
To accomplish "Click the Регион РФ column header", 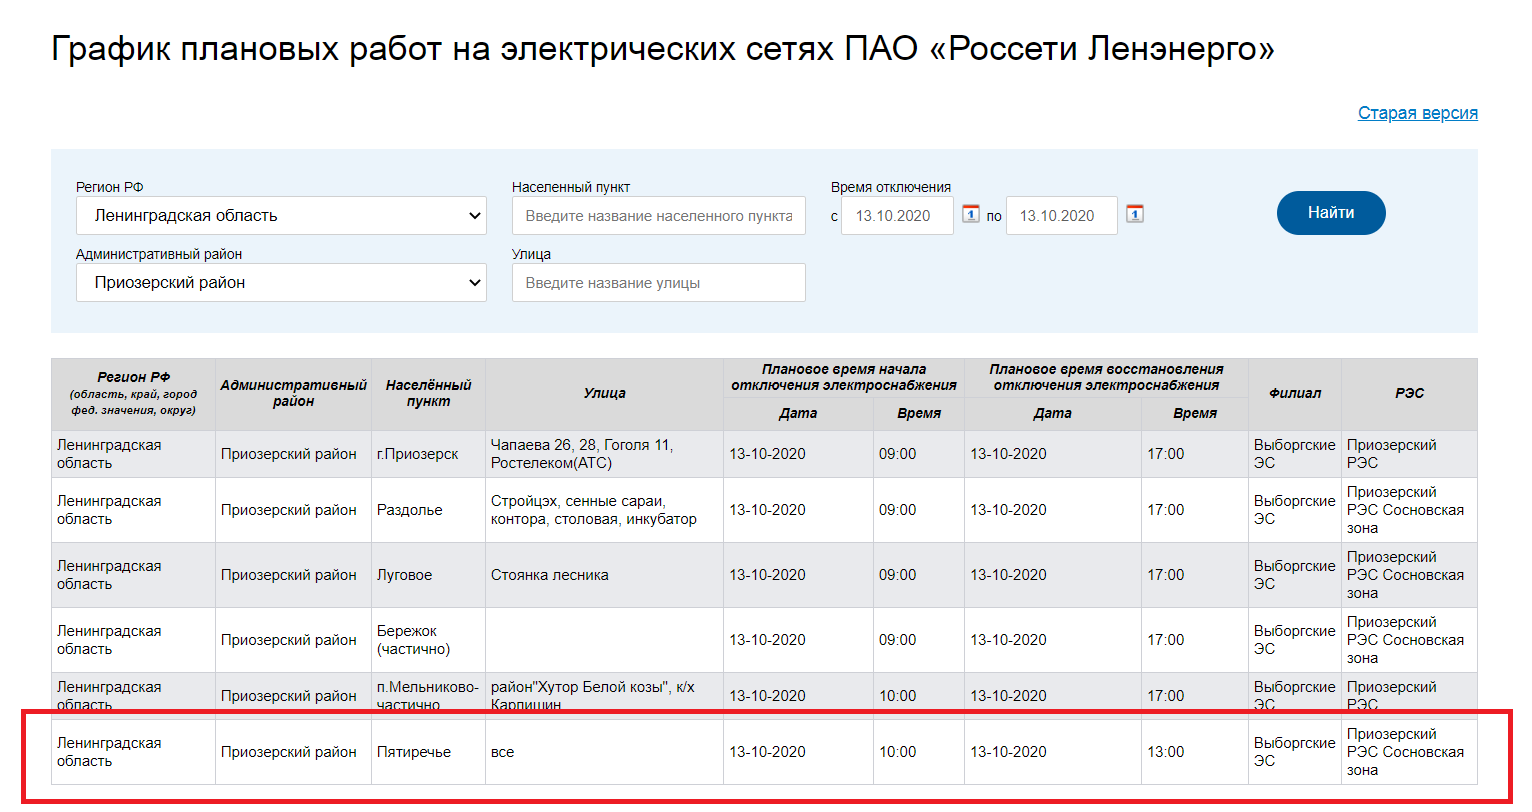I will click(133, 394).
